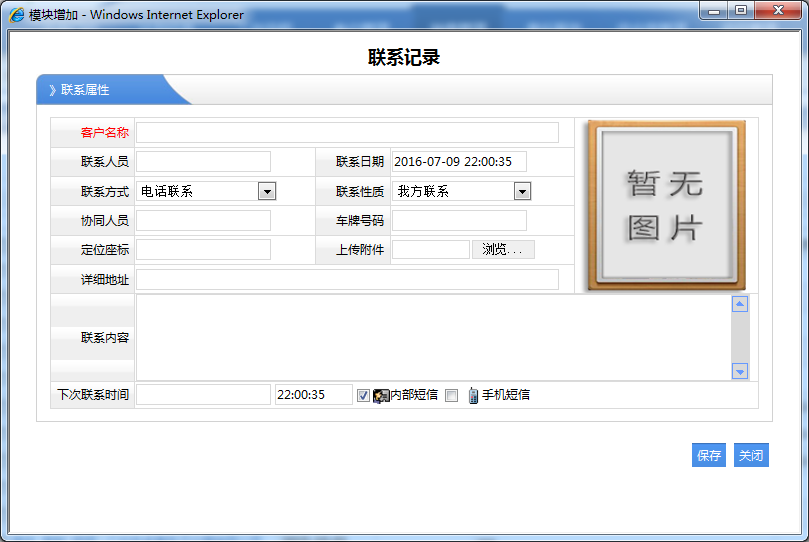Click the 暂无图片 placeholder picture frame

pyautogui.click(x=666, y=205)
